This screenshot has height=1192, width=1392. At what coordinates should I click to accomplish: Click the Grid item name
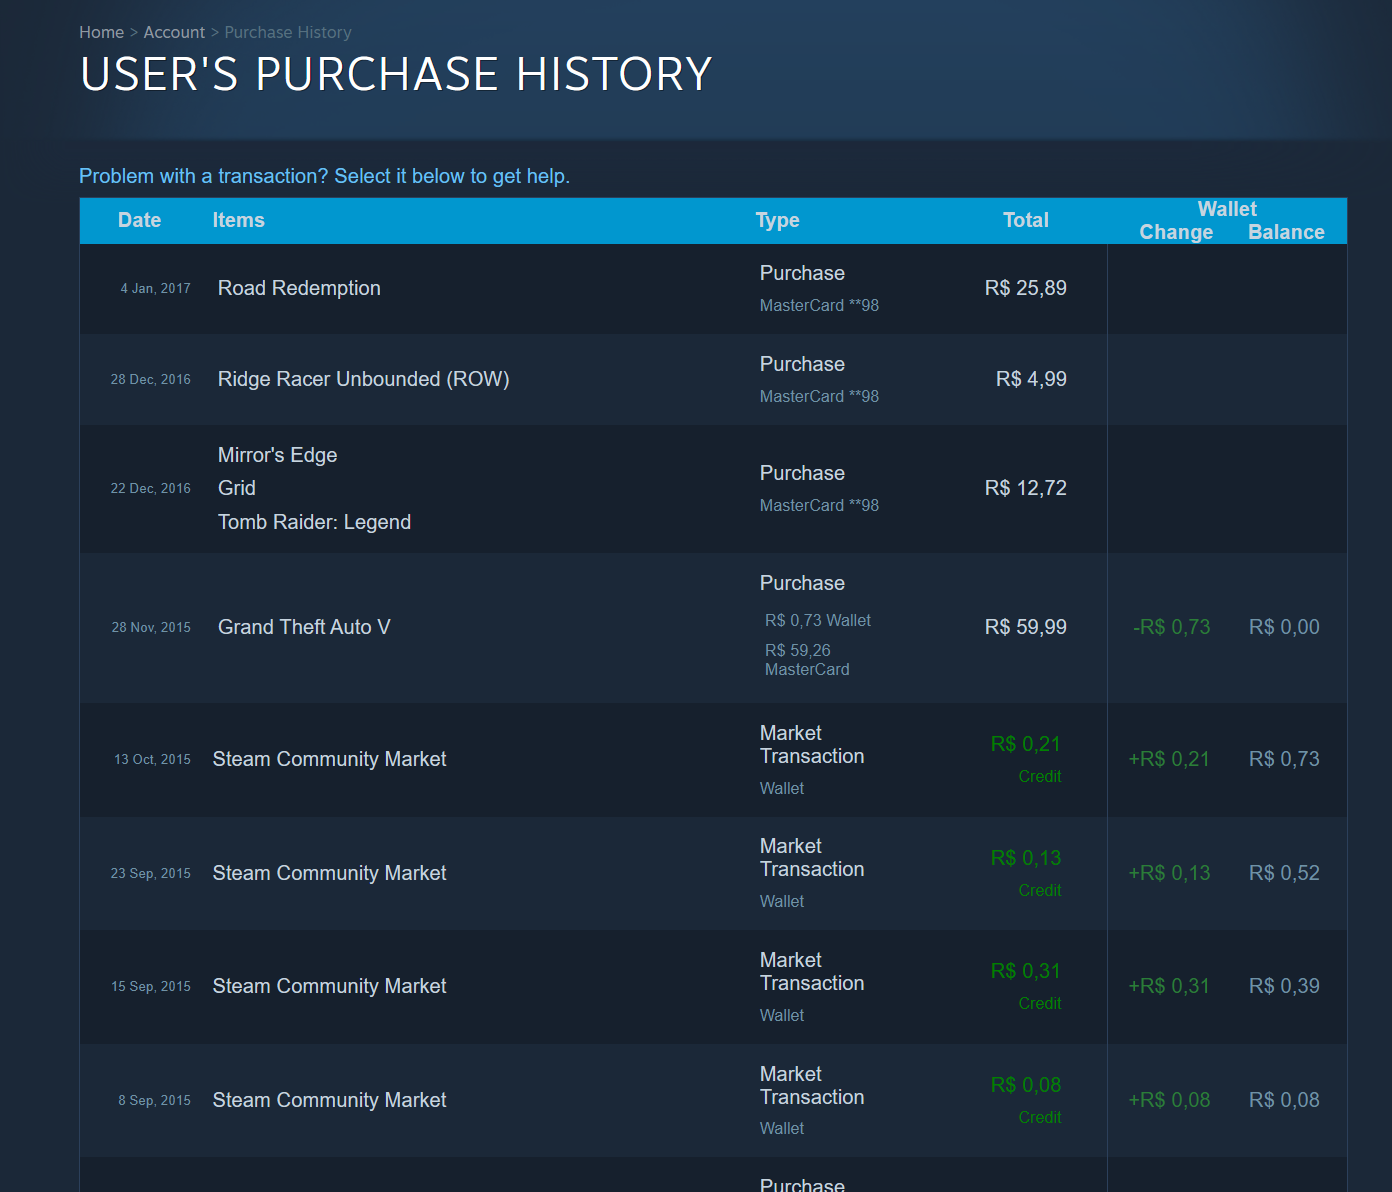237,488
